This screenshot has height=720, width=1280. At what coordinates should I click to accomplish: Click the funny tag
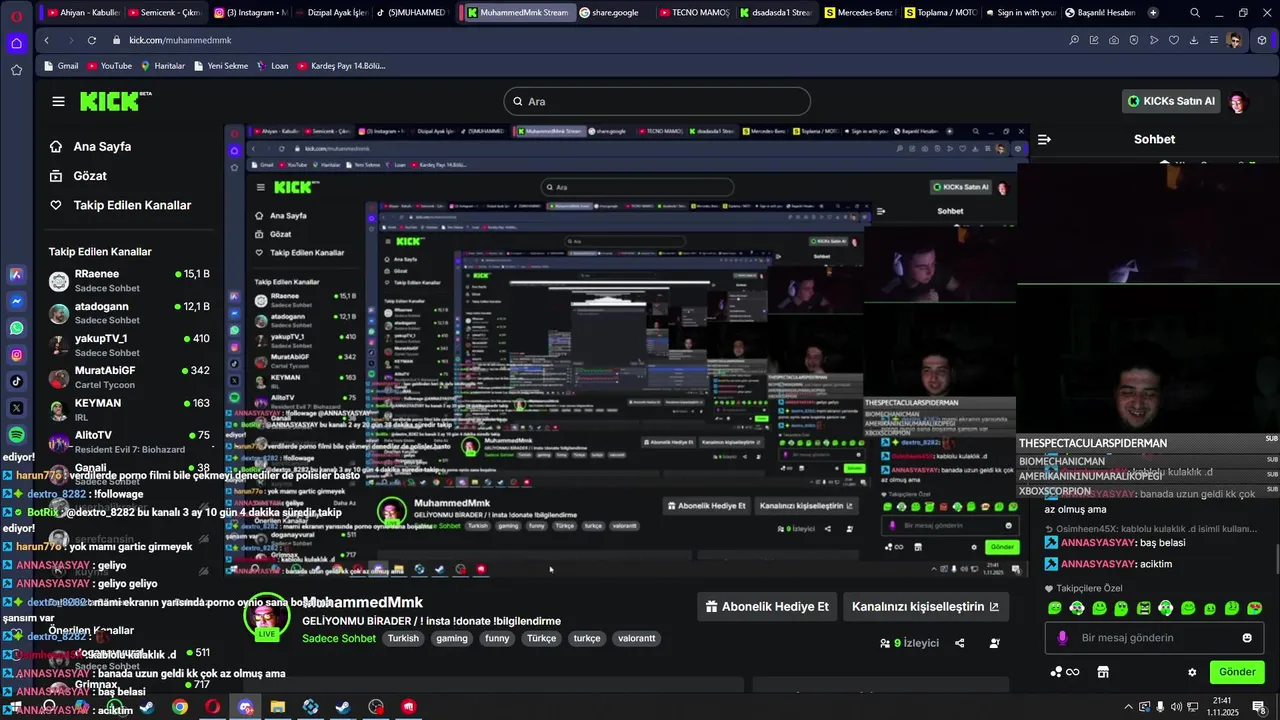pyautogui.click(x=497, y=638)
